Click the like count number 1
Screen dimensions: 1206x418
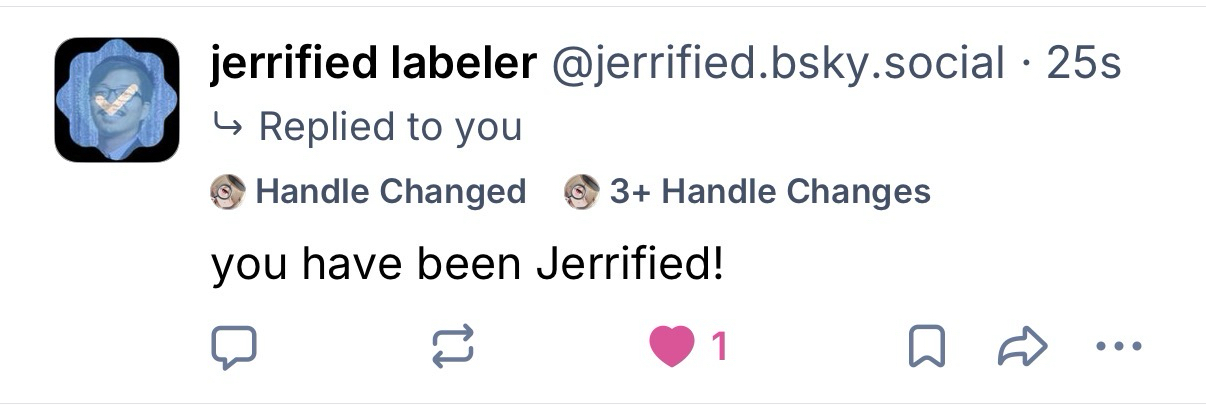(x=718, y=347)
